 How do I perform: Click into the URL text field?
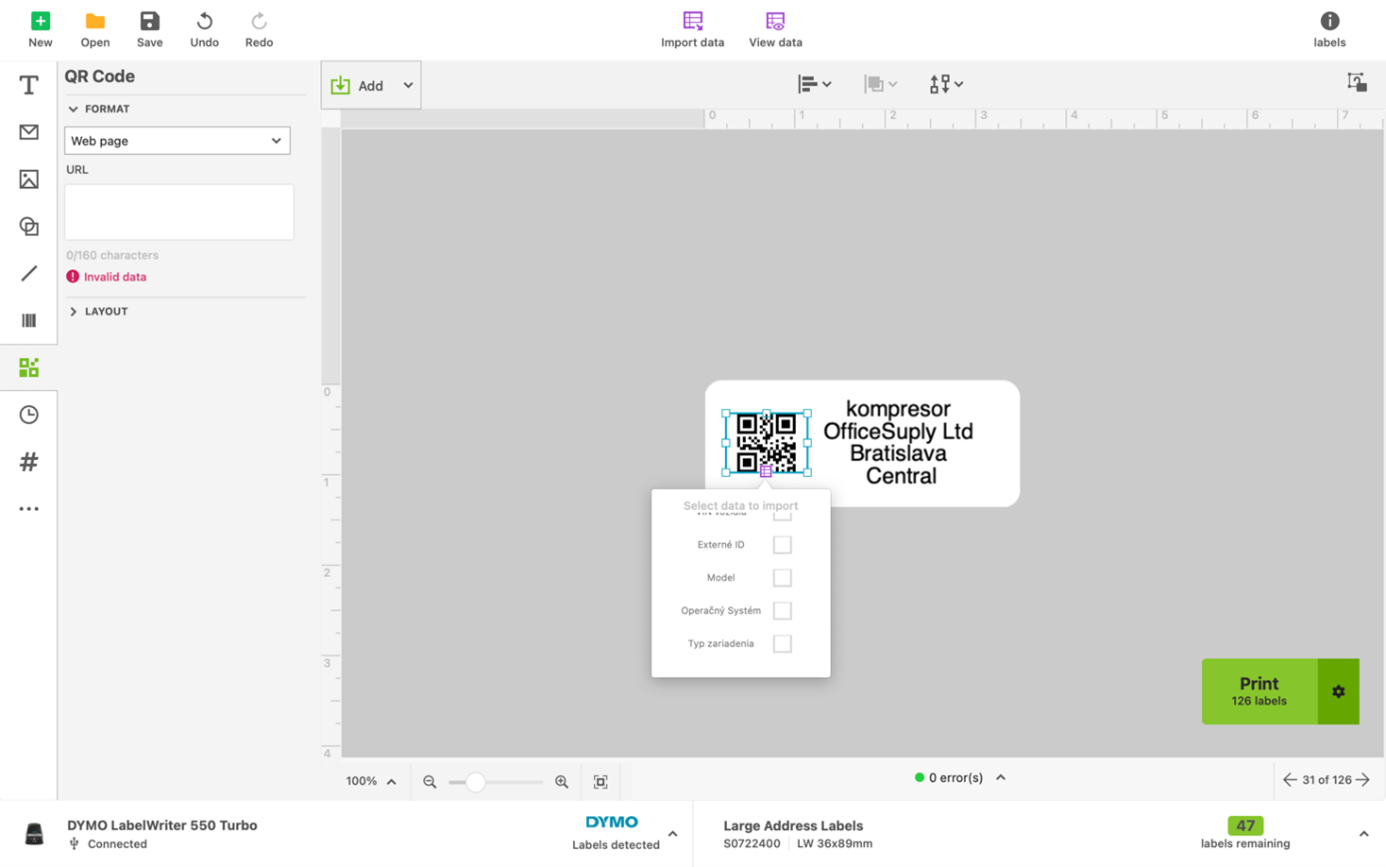[x=179, y=212]
